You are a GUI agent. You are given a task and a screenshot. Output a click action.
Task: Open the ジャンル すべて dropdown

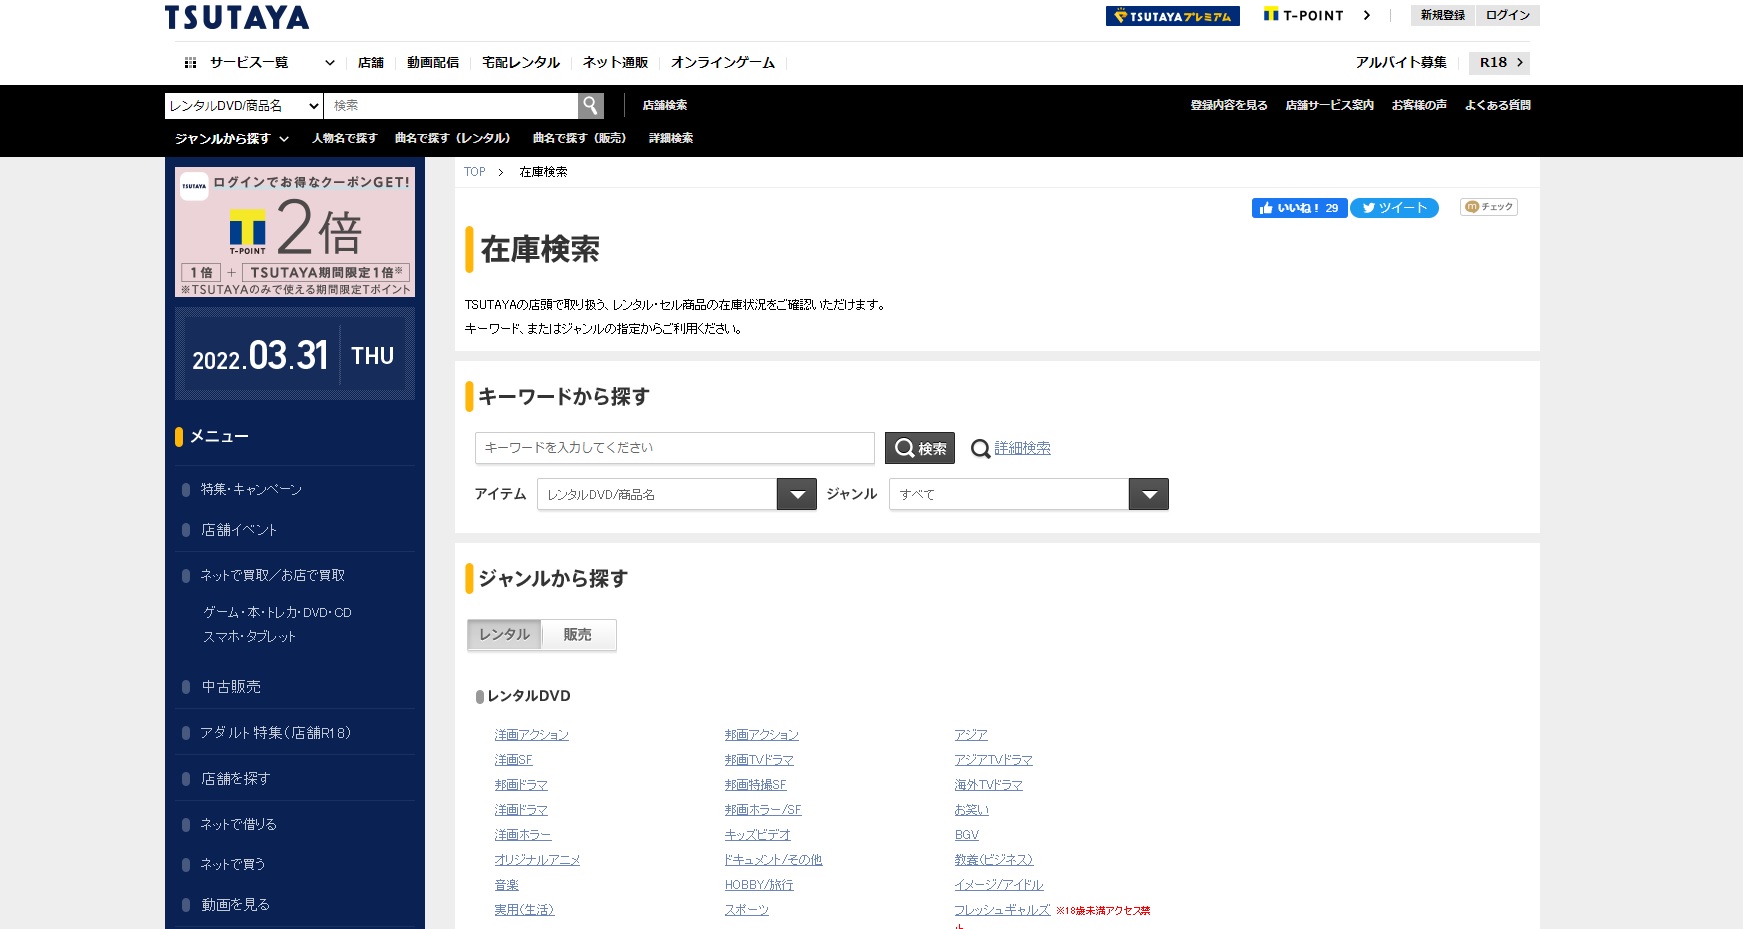pos(1029,494)
